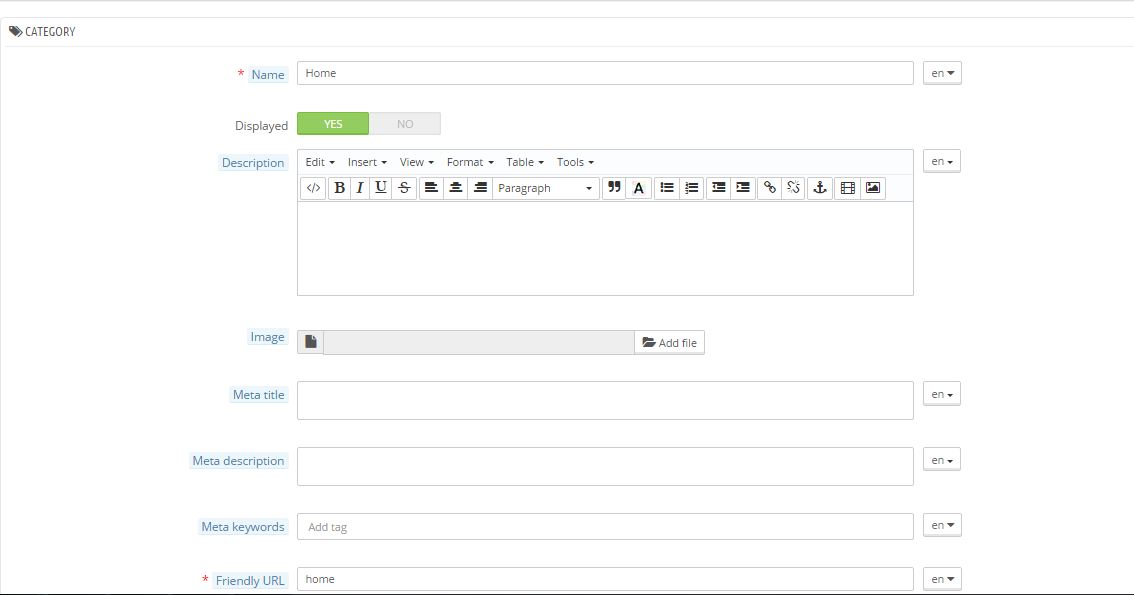Focus the Meta title input field

pos(605,401)
